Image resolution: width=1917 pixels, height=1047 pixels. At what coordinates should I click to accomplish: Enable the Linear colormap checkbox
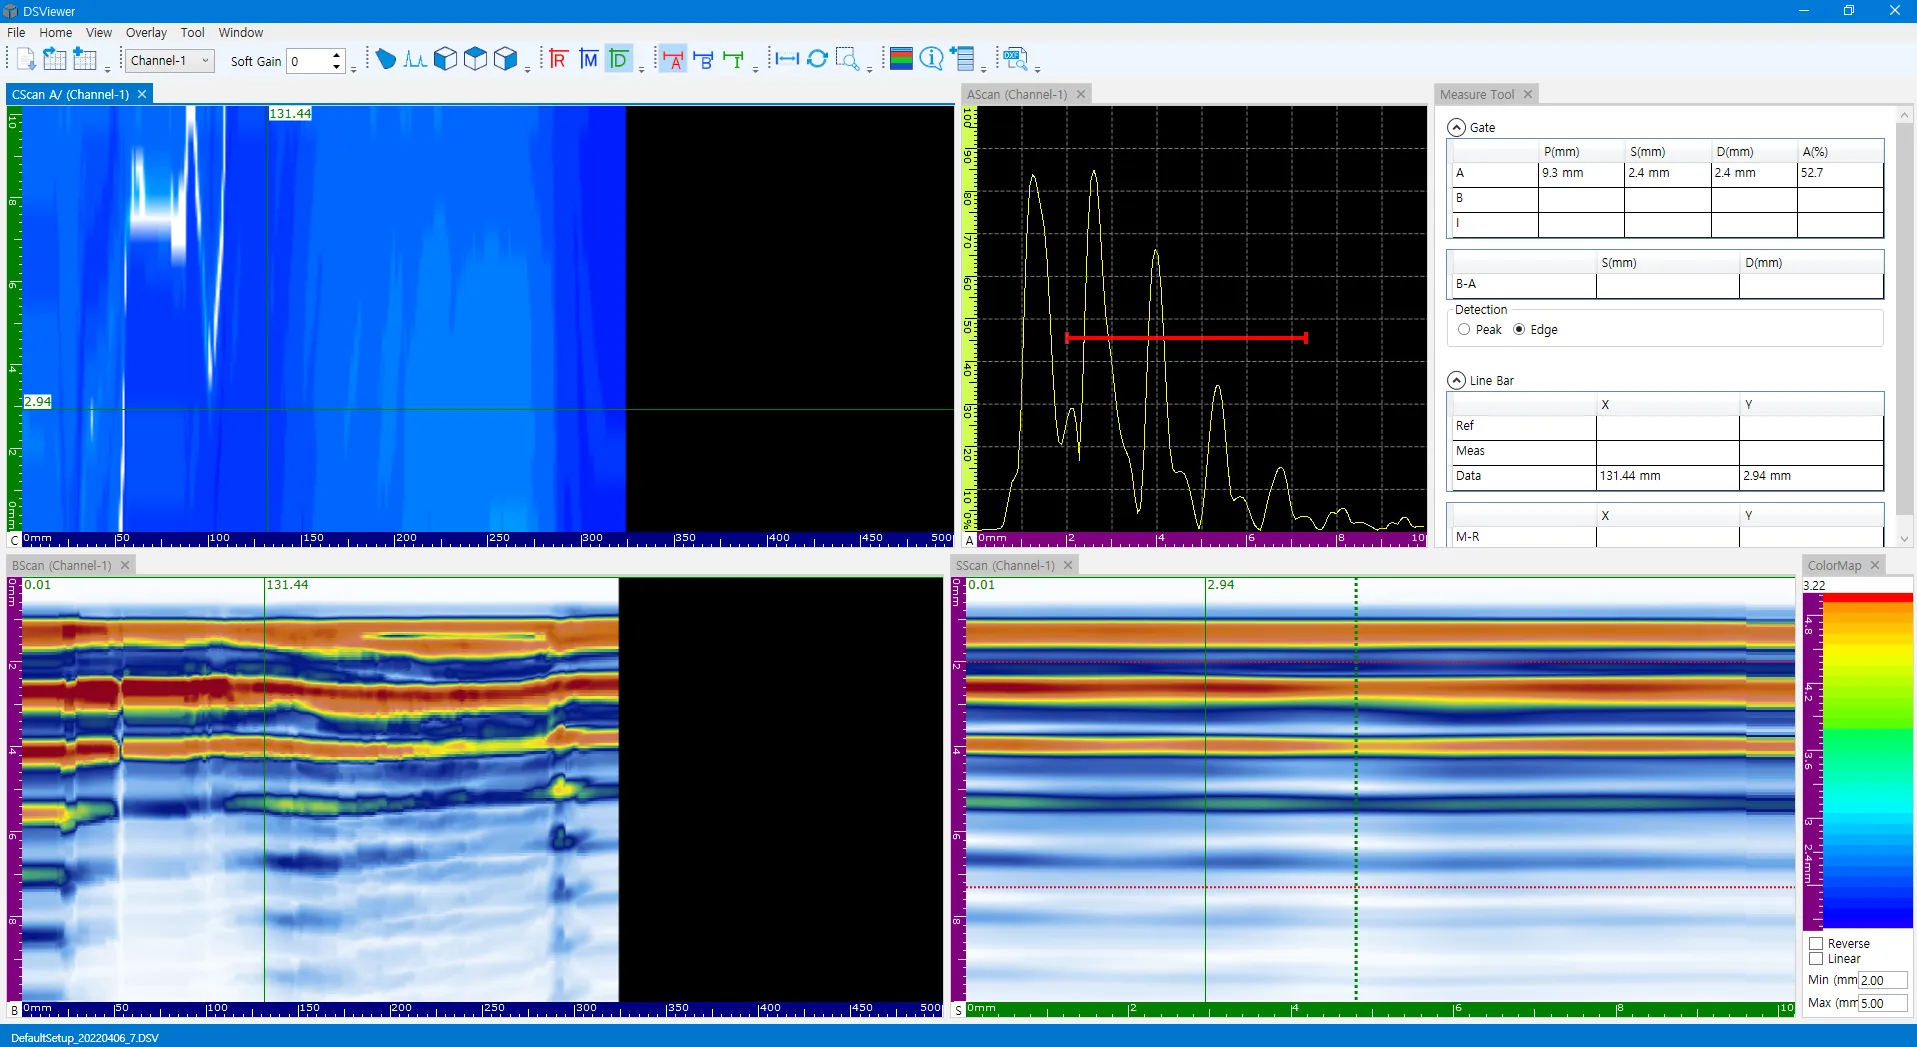pyautogui.click(x=1816, y=959)
